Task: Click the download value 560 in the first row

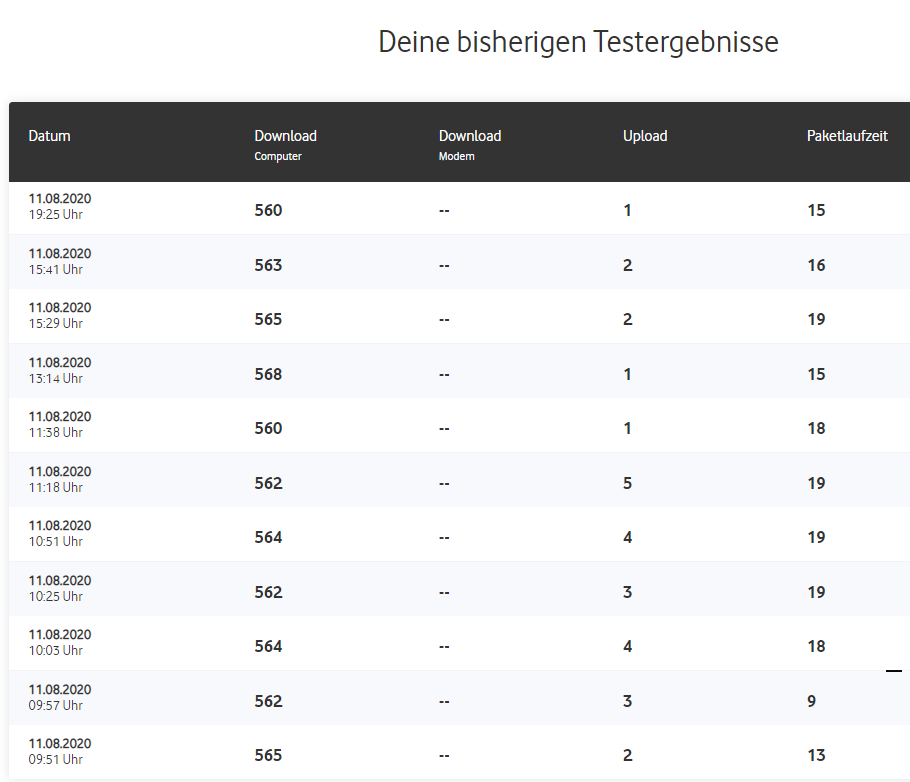Action: (268, 210)
